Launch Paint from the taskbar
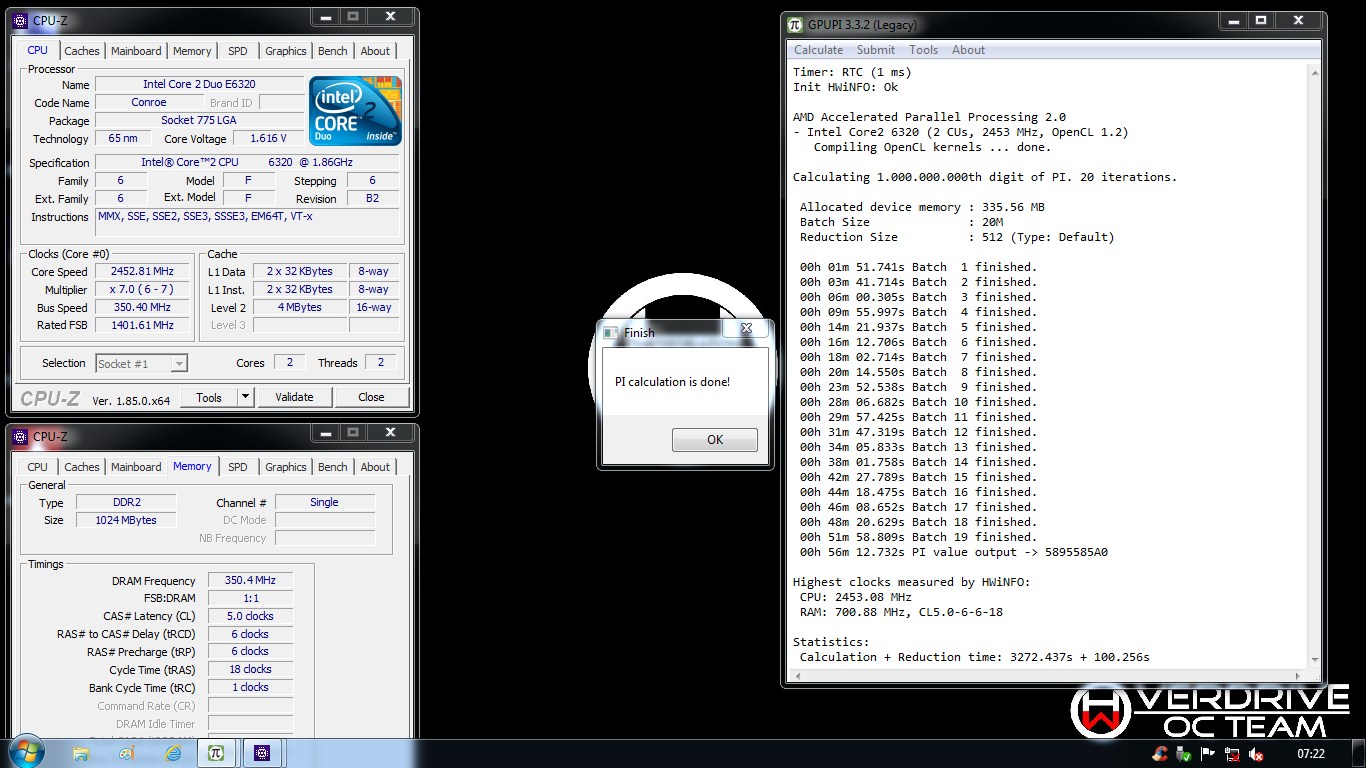The image size is (1366, 768). (127, 753)
